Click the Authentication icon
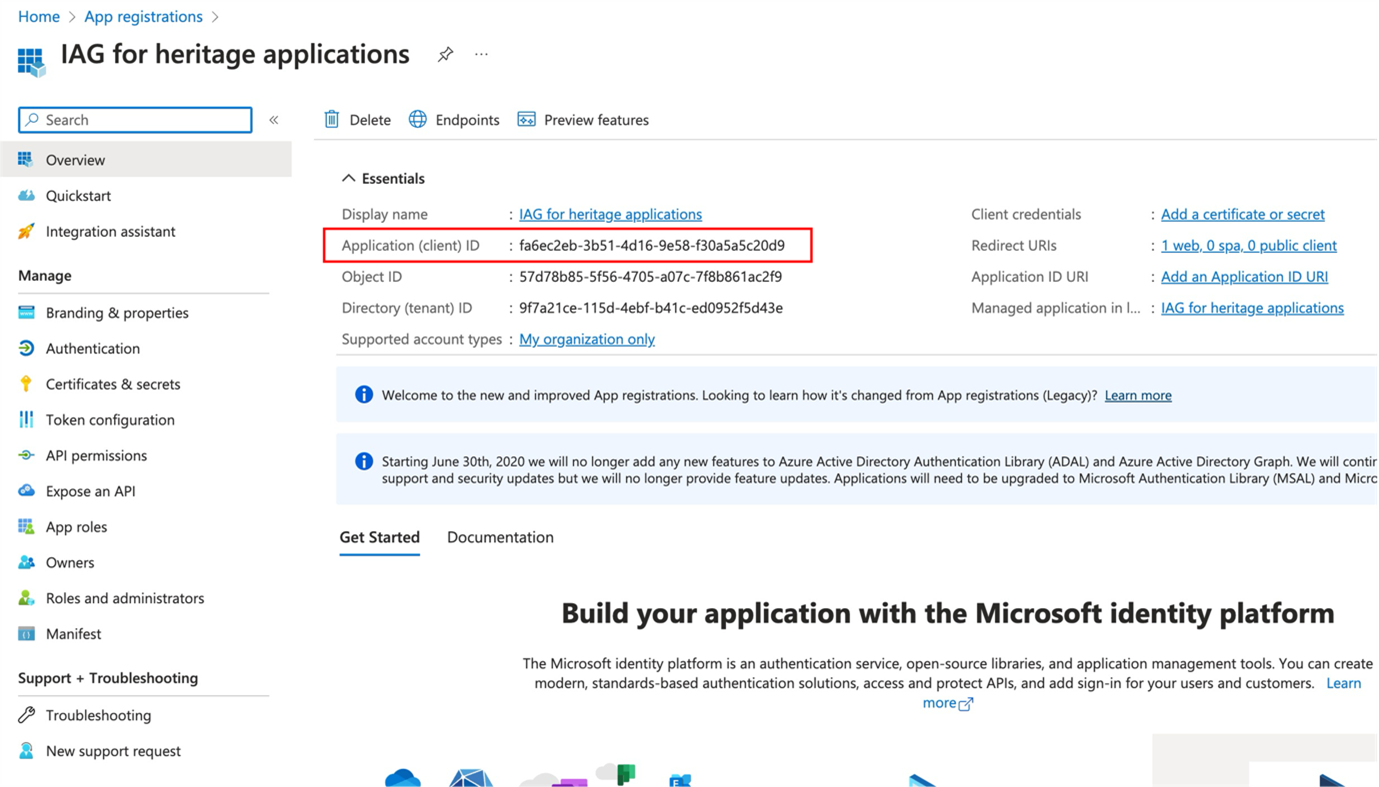This screenshot has height=787, width=1379. pos(26,348)
